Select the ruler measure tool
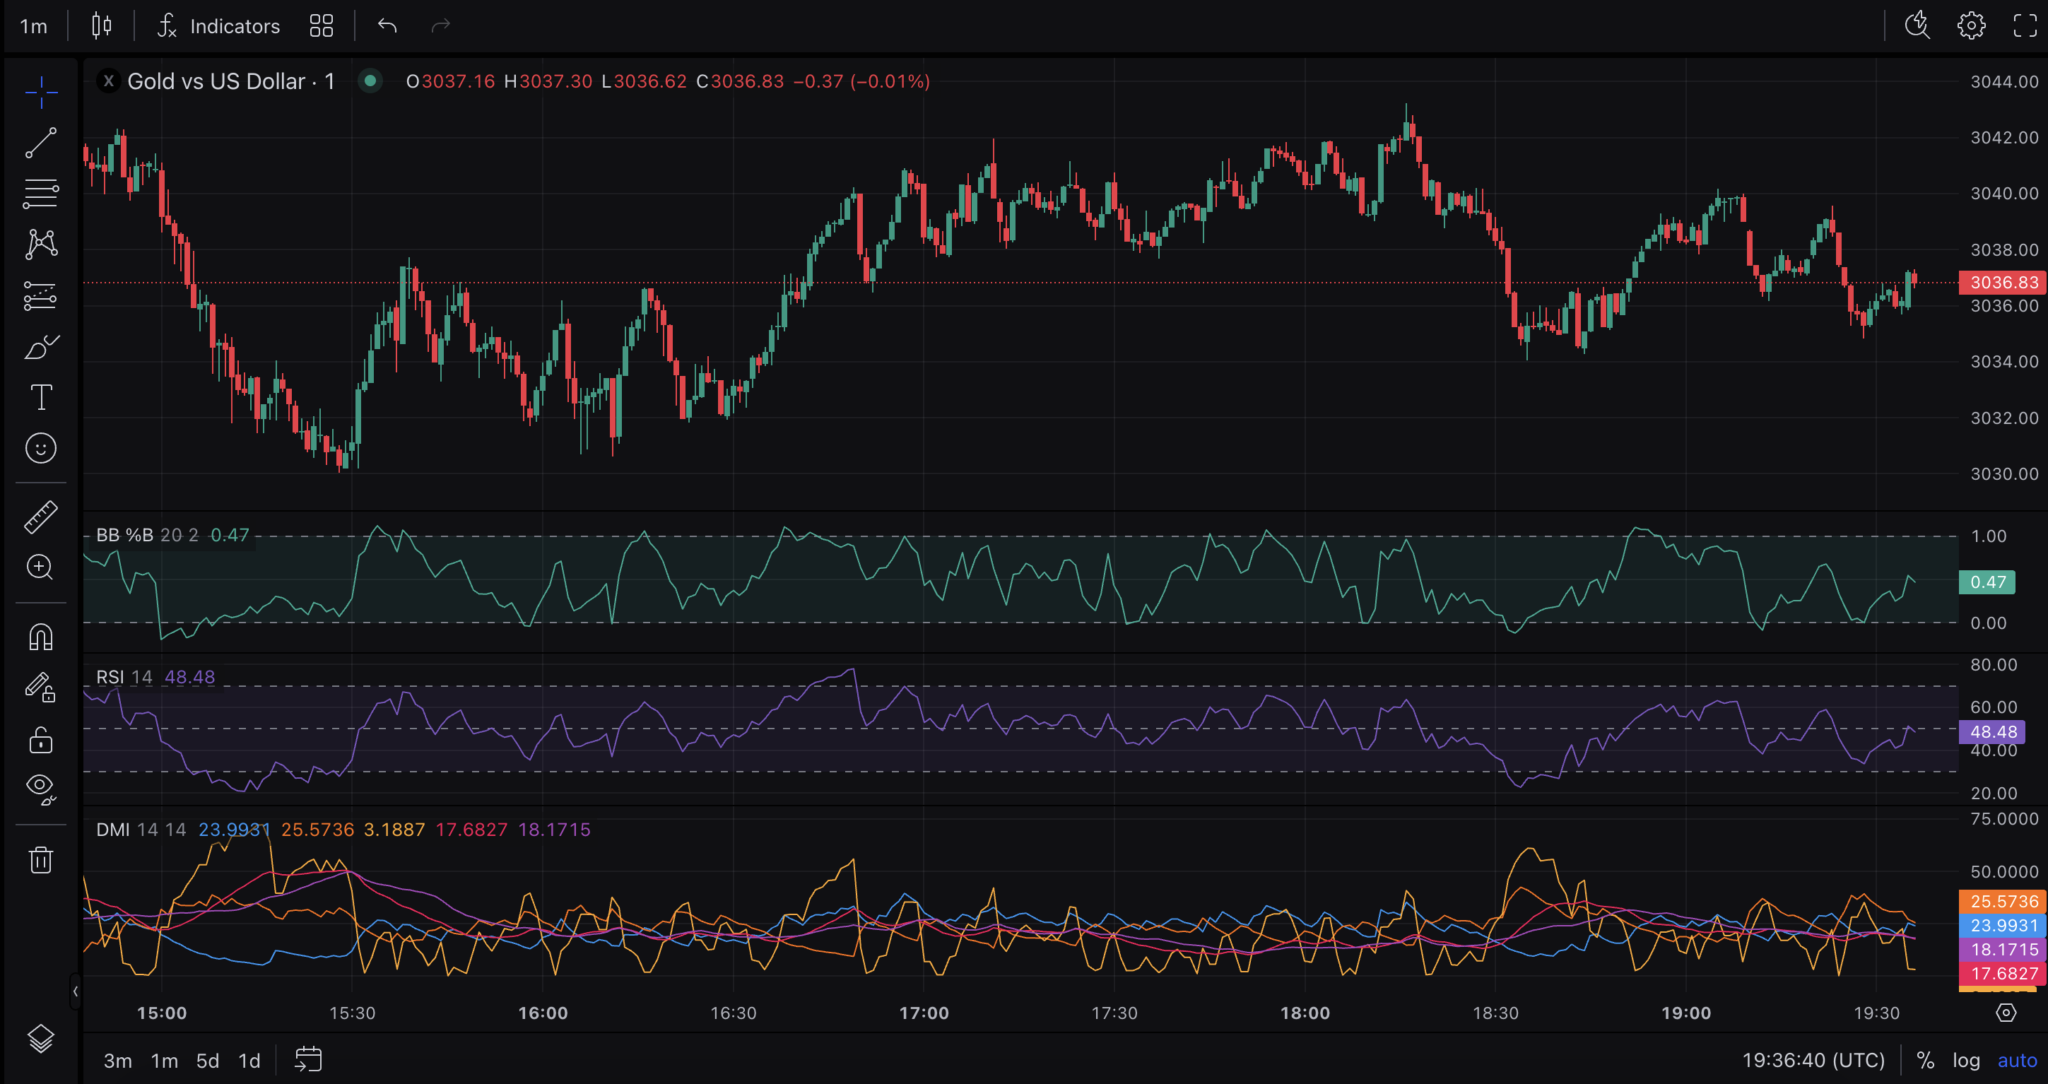This screenshot has height=1084, width=2048. click(41, 517)
